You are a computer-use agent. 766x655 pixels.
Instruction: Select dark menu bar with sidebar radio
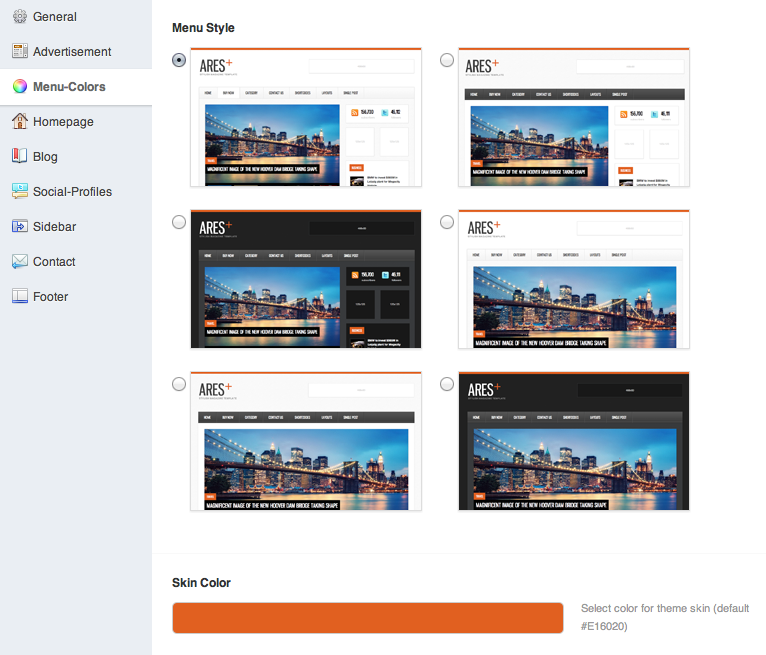[x=447, y=60]
